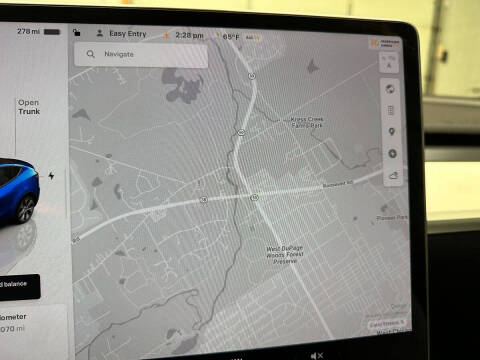Tap the Pioneer Park map label
Image resolution: width=480 pixels, height=360 pixels.
coord(392,218)
